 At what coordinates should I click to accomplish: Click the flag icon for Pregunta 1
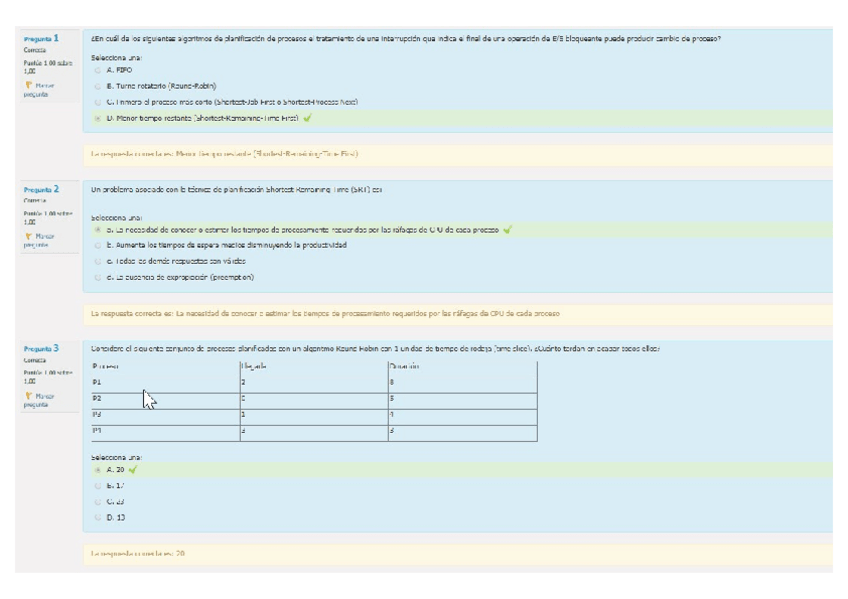tap(29, 85)
